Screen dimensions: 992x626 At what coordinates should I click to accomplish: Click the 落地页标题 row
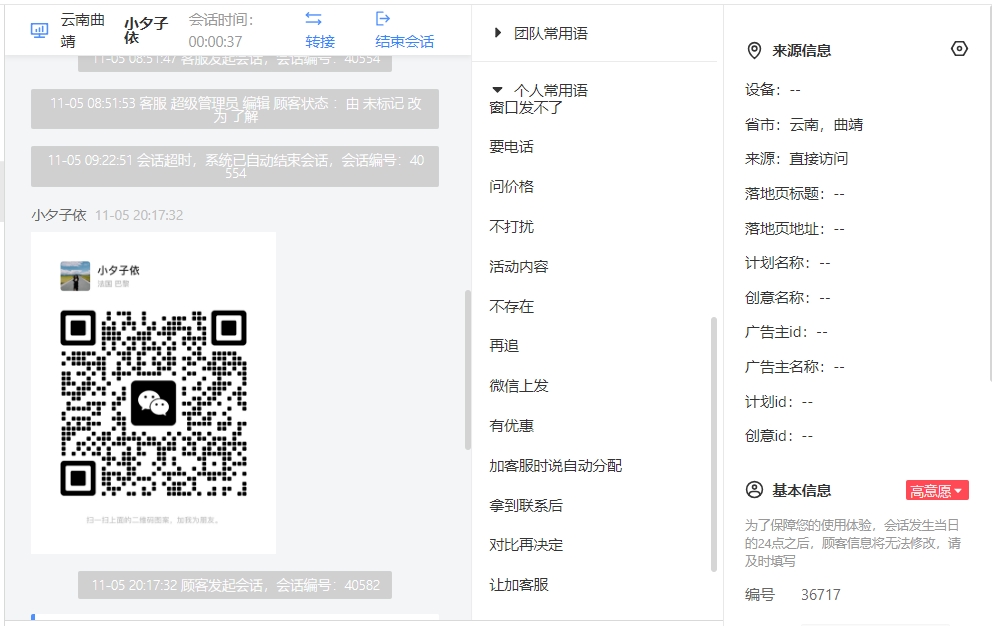(795, 194)
